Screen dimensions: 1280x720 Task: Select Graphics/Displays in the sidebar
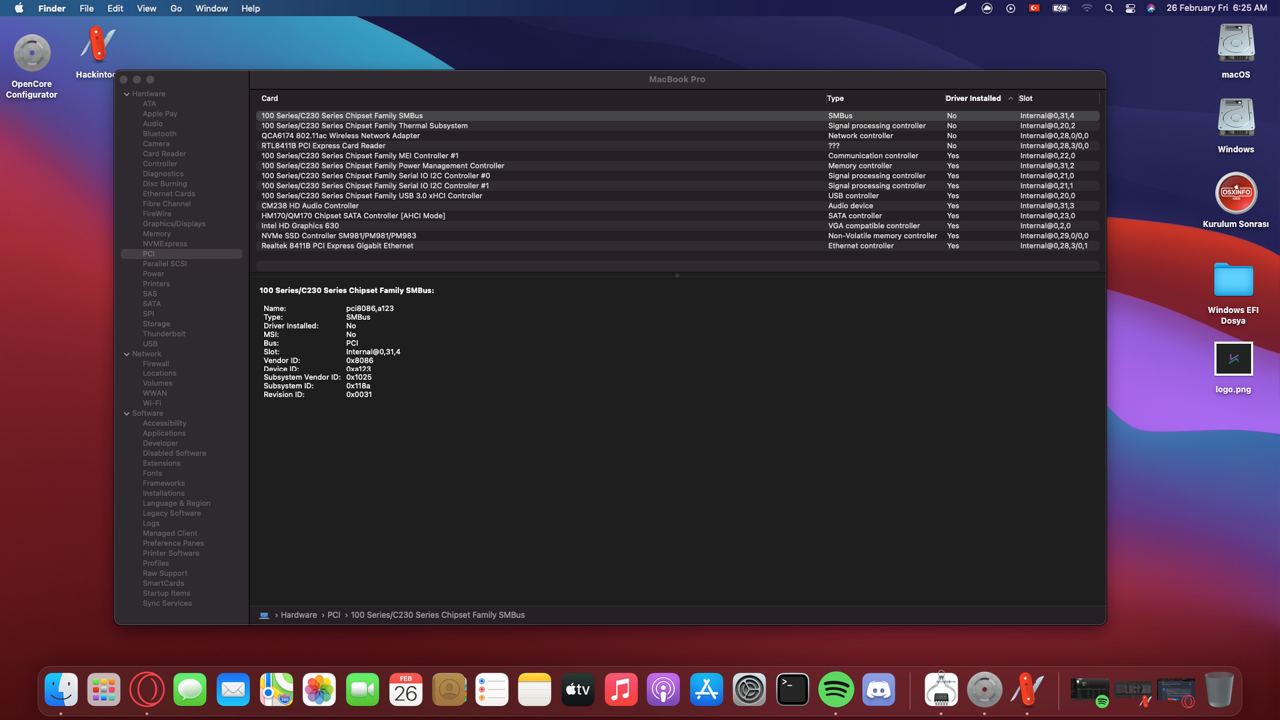click(173, 224)
